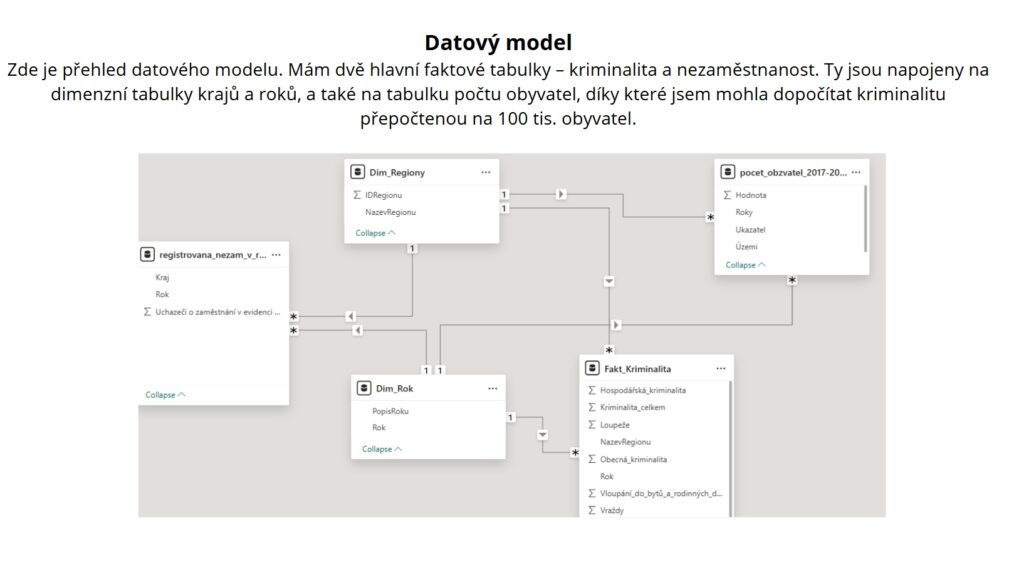The width and height of the screenshot is (1024, 575).
Task: Click the Dim_Rok table icon
Action: [364, 388]
